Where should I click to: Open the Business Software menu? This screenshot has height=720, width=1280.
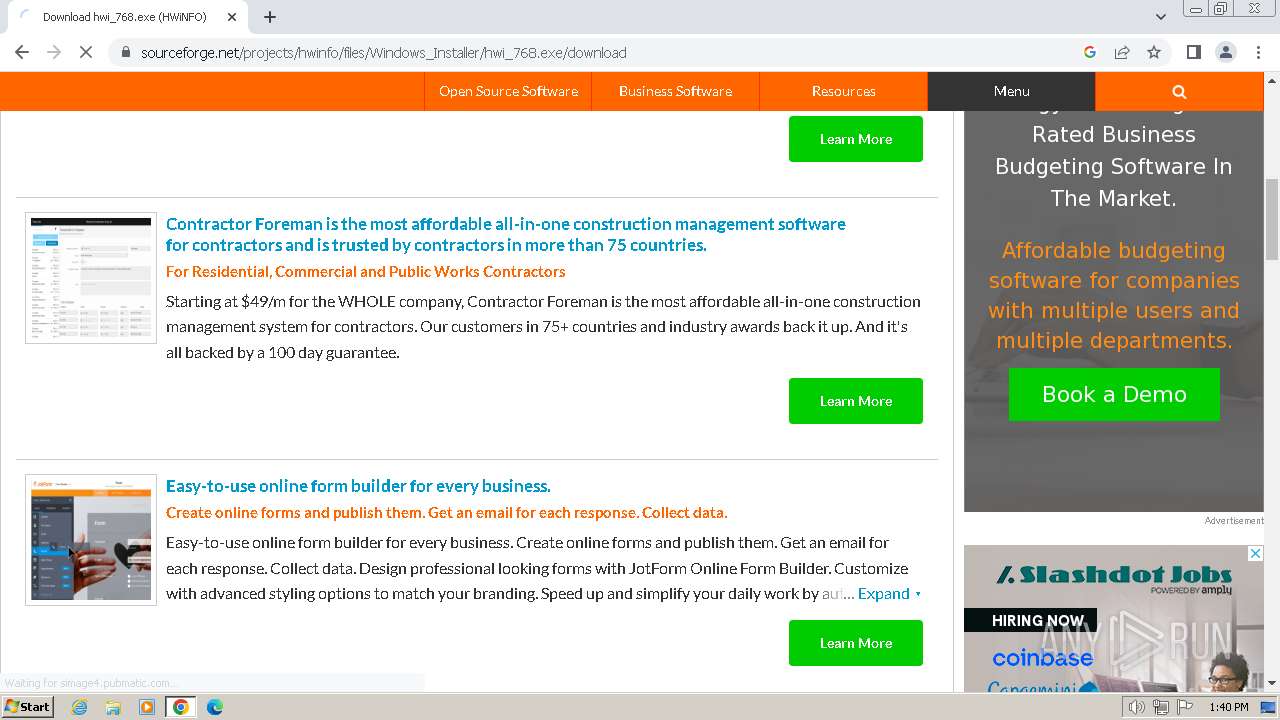point(675,91)
